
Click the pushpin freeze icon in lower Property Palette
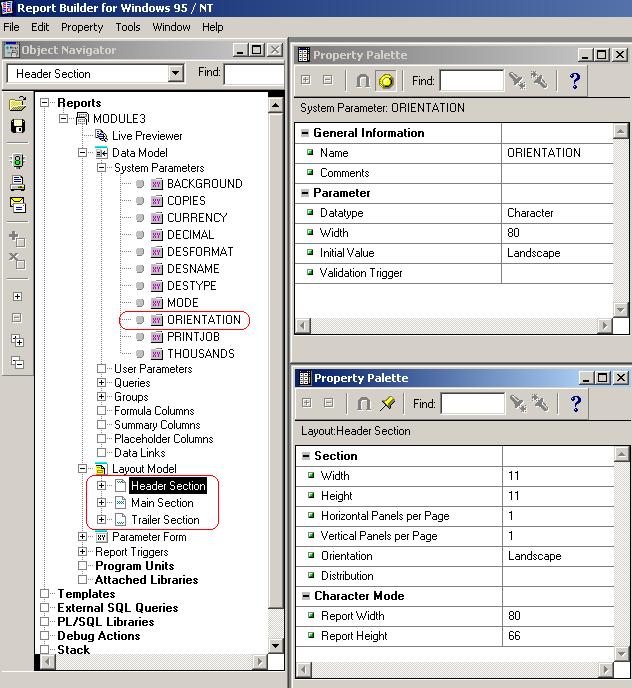(x=387, y=404)
